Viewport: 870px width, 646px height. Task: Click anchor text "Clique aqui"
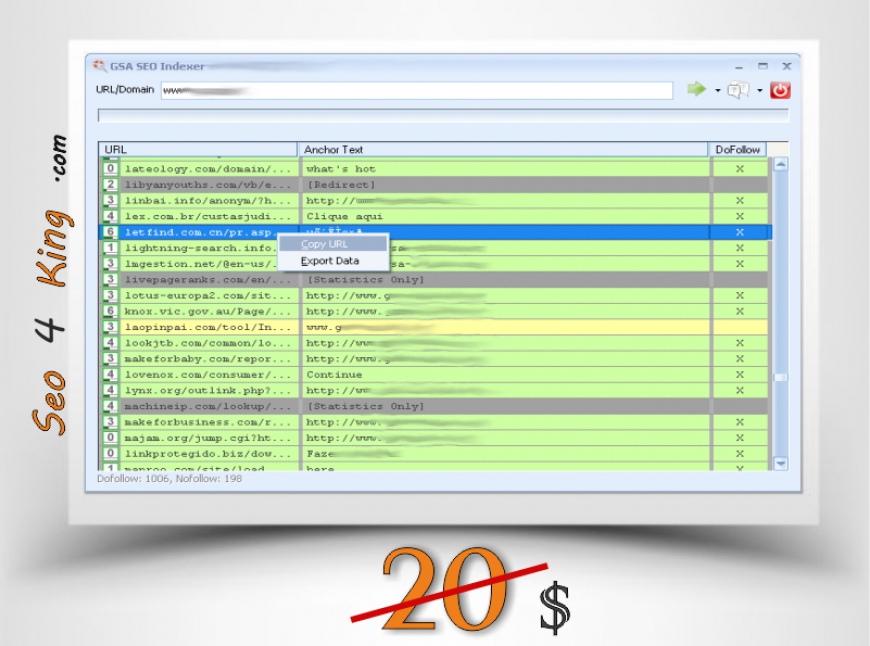344,216
